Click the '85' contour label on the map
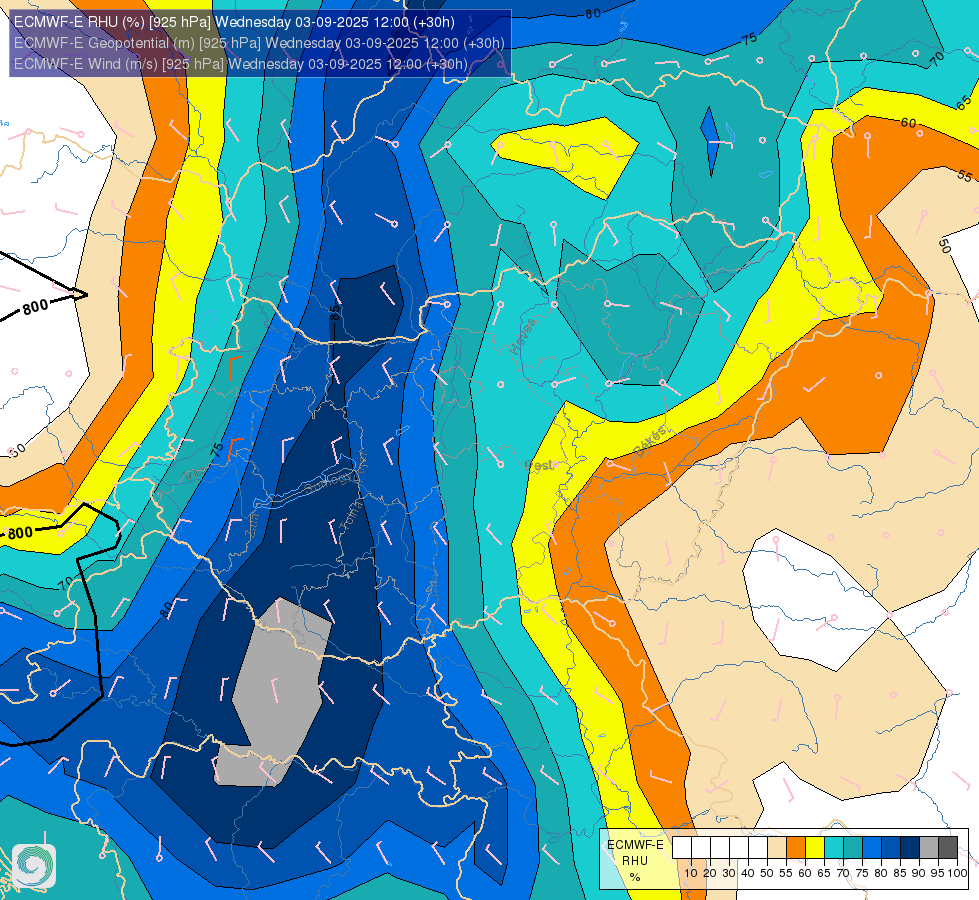The image size is (979, 900). point(335,310)
